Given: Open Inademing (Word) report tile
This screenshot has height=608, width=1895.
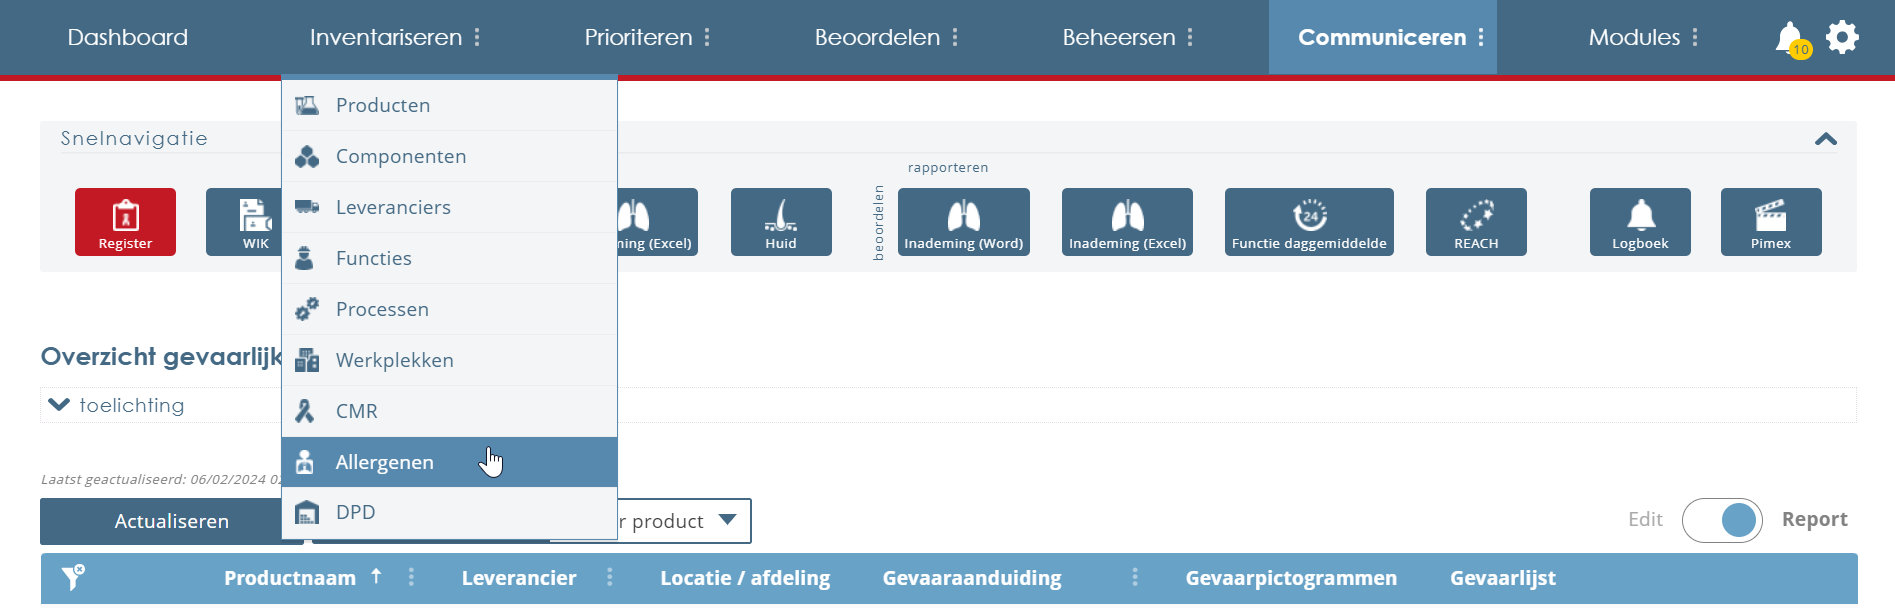Looking at the screenshot, I should coord(963,222).
